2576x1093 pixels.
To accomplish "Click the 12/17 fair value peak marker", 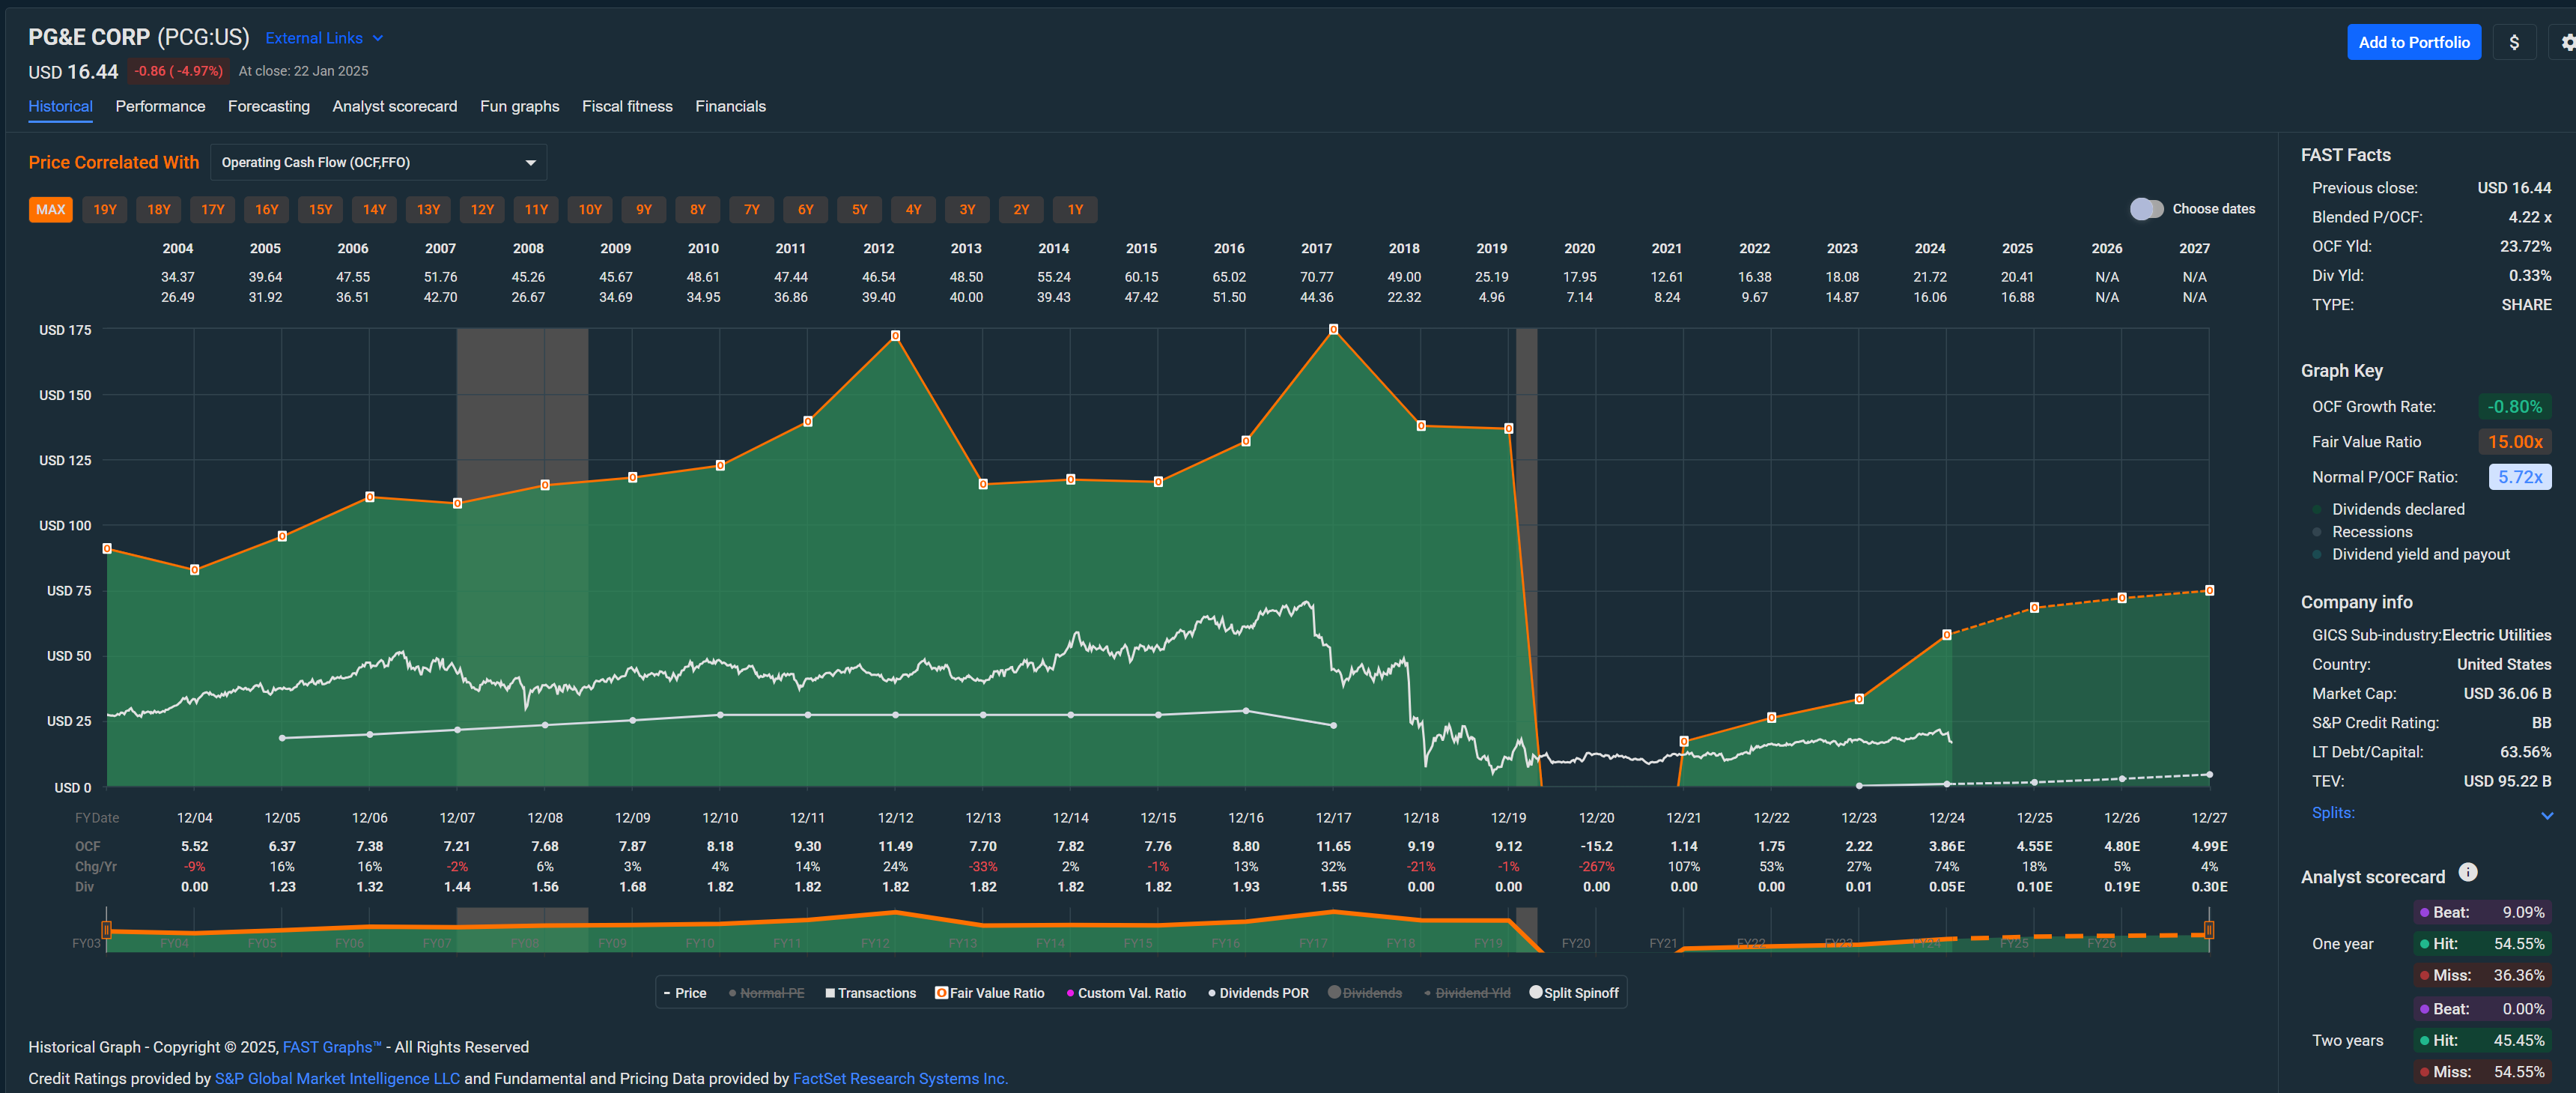I will click(1333, 329).
